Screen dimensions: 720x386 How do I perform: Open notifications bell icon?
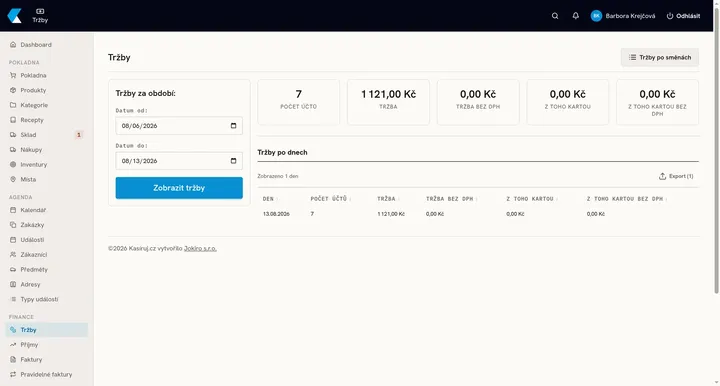(x=575, y=16)
